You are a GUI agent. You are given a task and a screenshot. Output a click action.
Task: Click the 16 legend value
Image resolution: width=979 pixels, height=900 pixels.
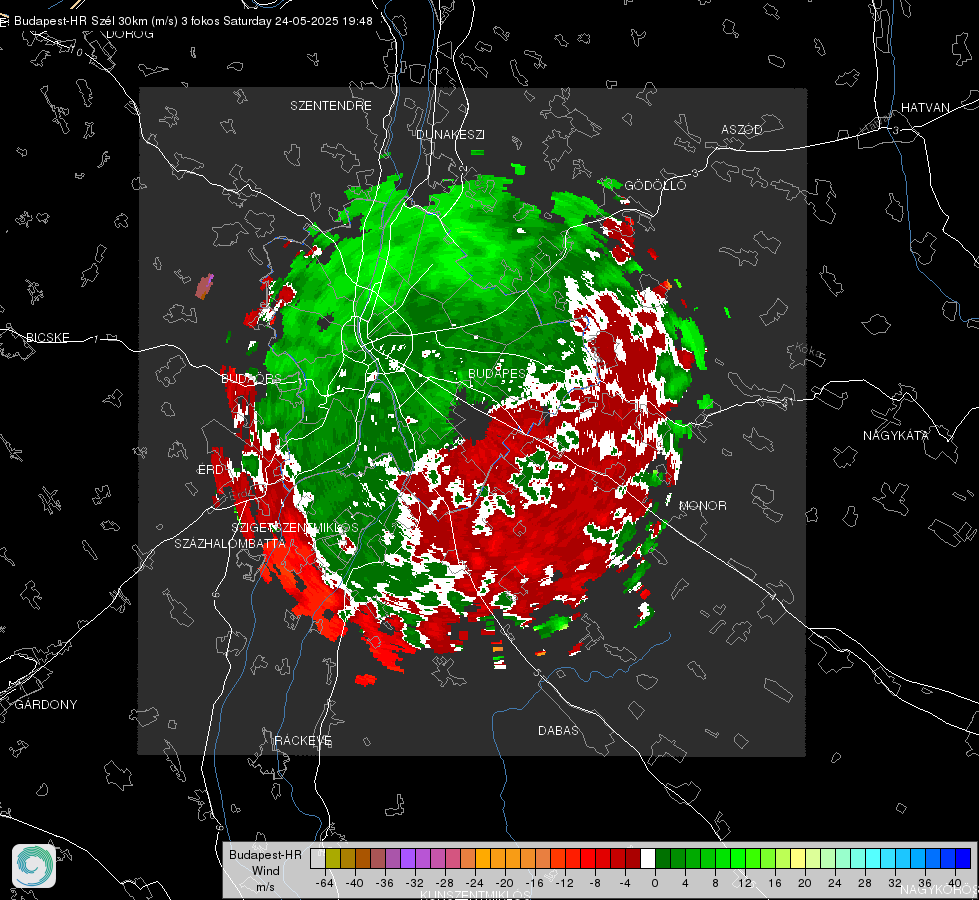click(775, 883)
